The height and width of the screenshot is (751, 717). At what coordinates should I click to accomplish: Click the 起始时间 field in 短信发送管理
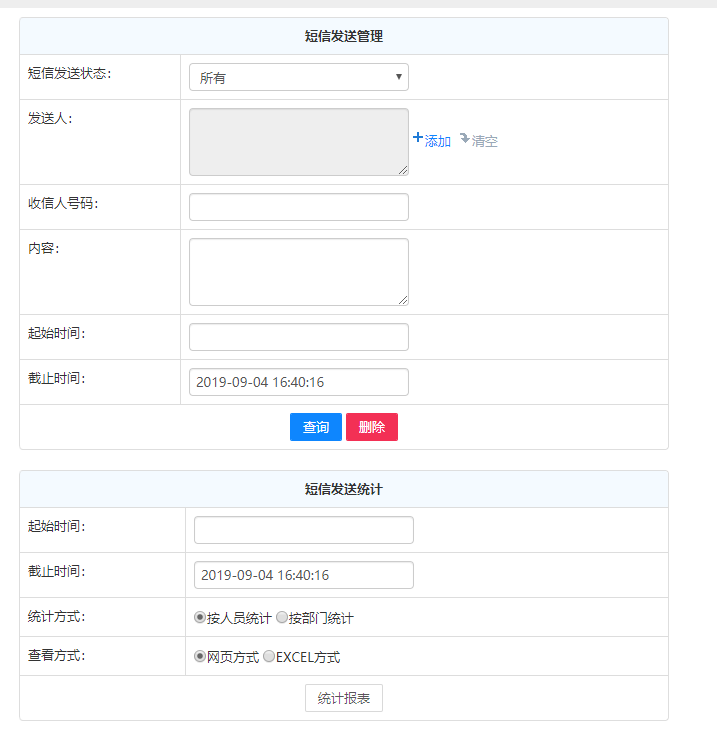point(298,337)
